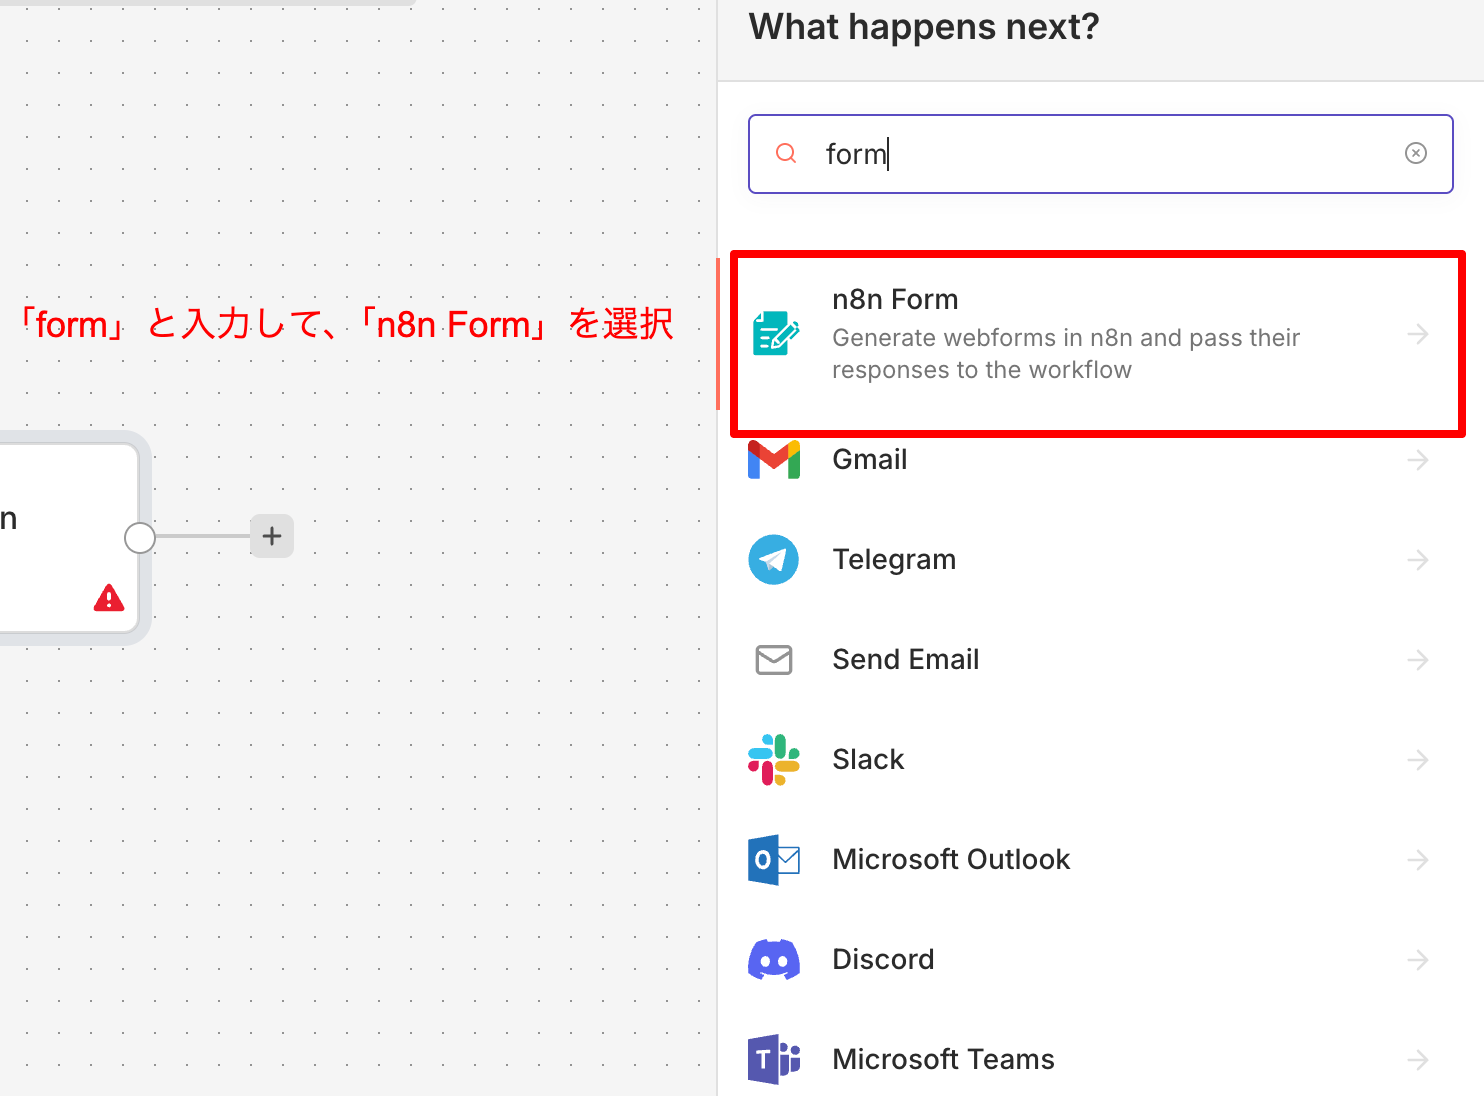1484x1096 pixels.
Task: Click the search magnifier icon
Action: pos(785,153)
